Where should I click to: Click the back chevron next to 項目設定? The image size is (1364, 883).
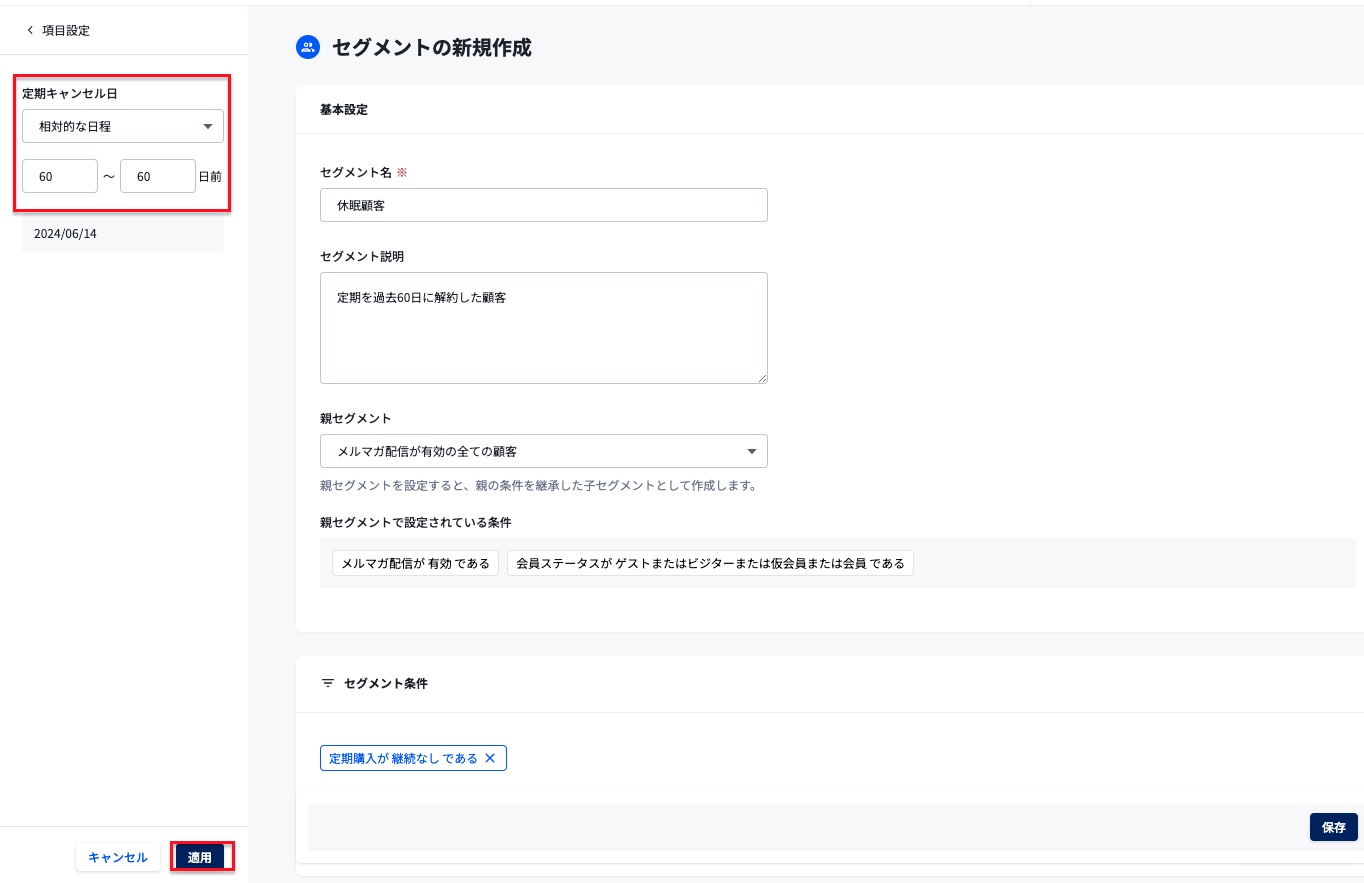coord(30,29)
